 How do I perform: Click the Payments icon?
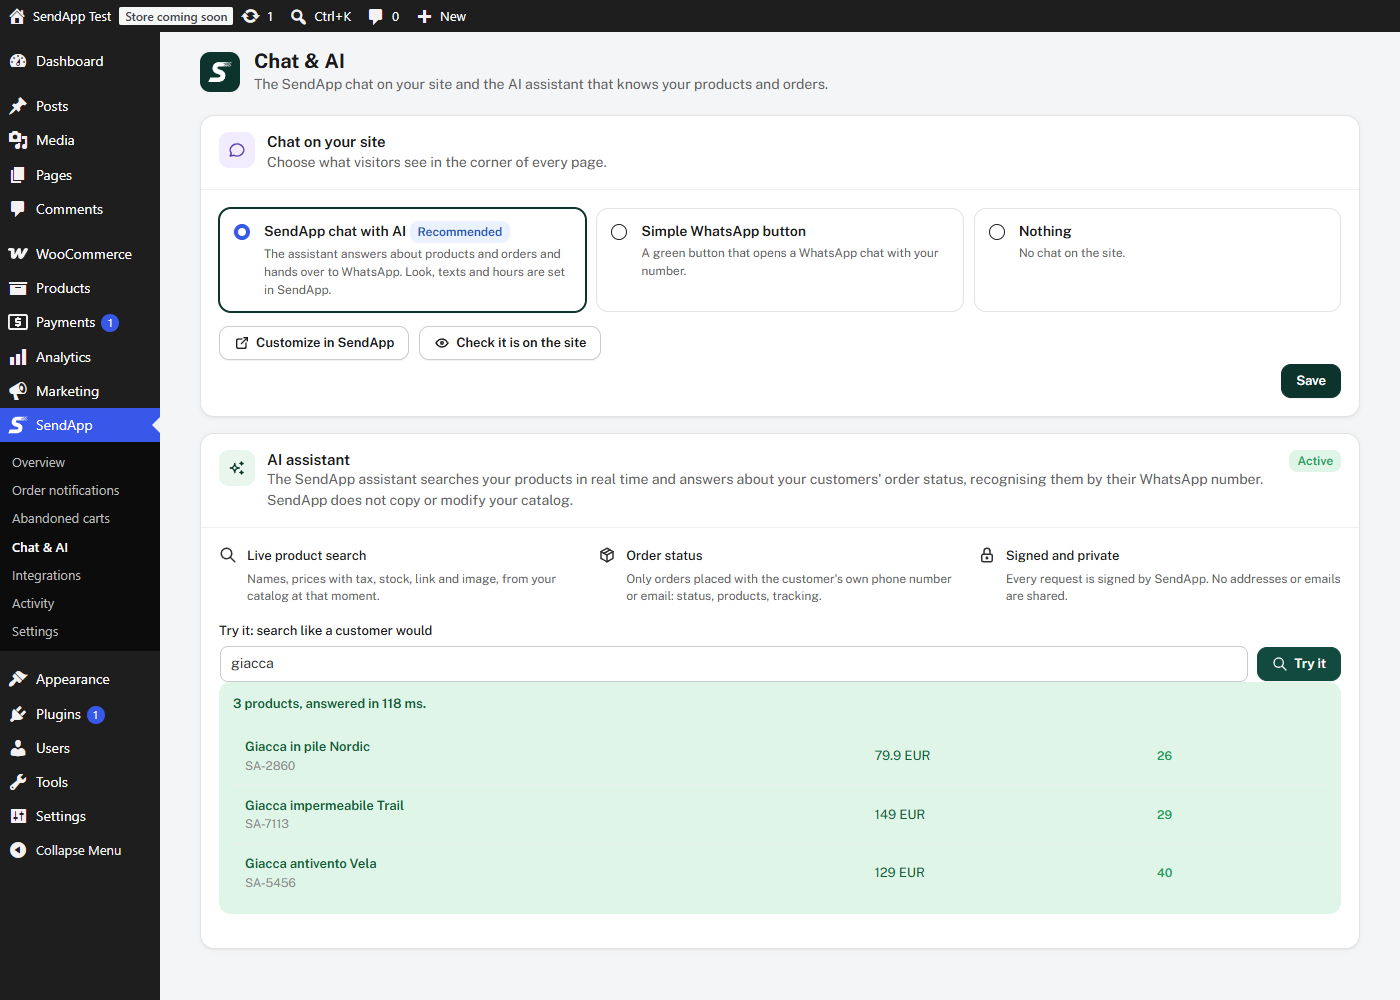point(18,322)
